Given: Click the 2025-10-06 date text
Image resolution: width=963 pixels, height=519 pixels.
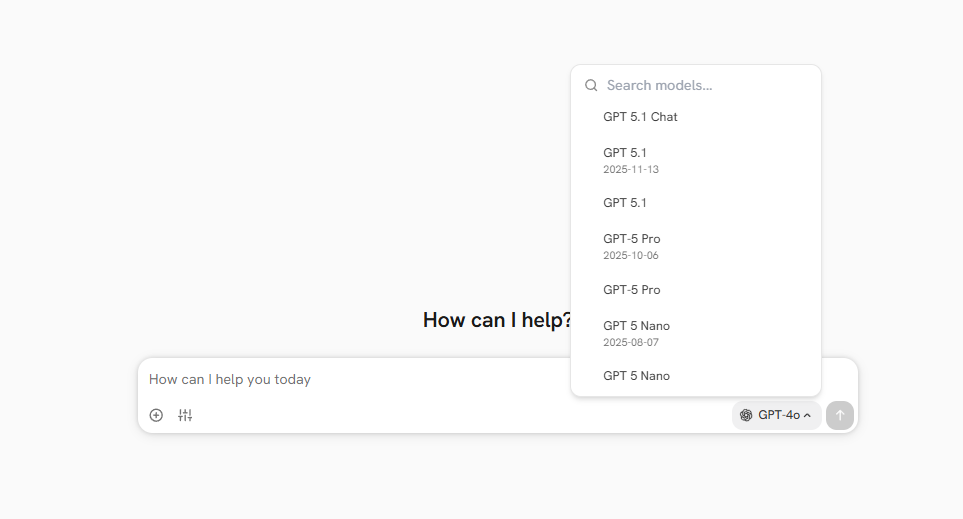Looking at the screenshot, I should click(631, 256).
